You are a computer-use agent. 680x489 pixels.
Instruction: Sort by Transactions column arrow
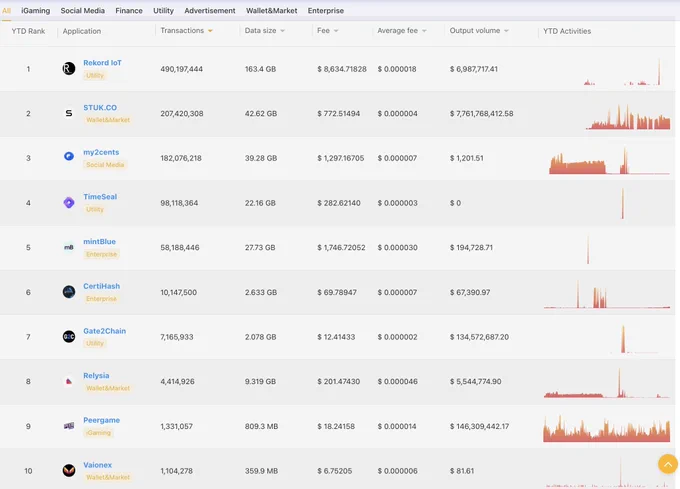coord(210,31)
